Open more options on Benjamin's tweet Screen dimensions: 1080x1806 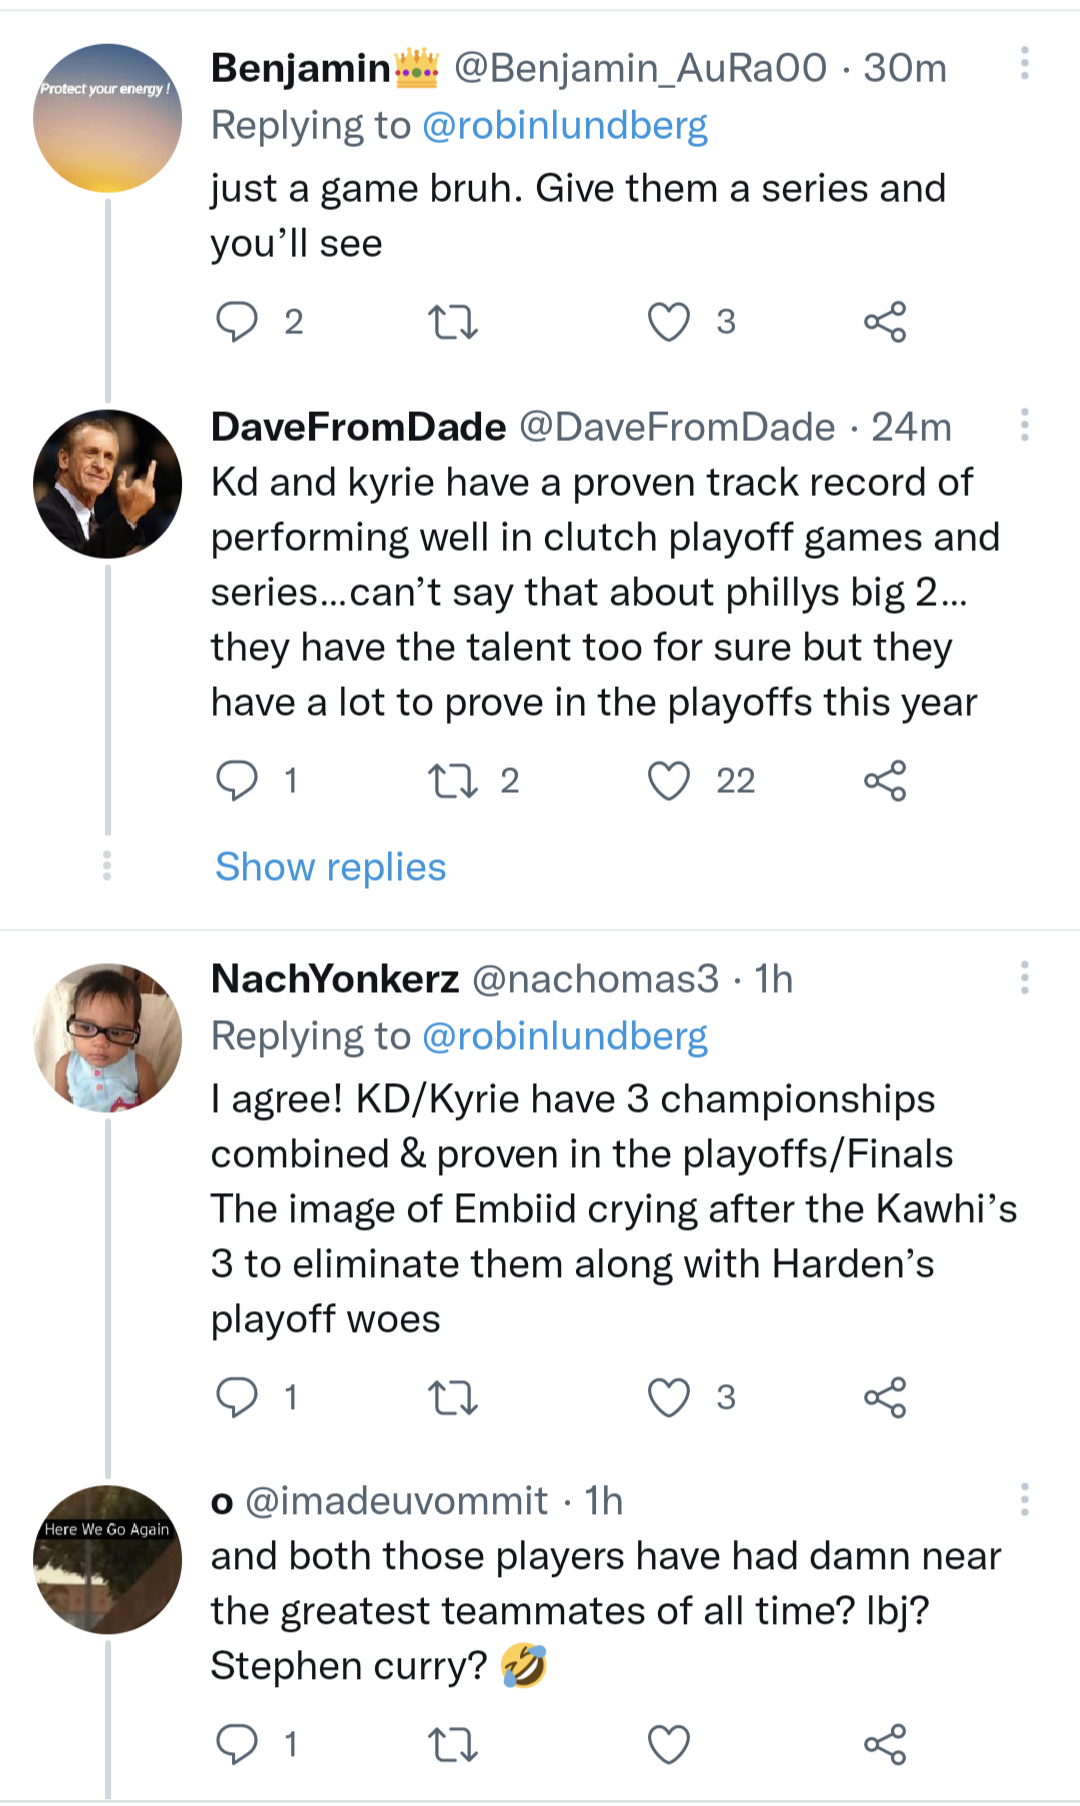pyautogui.click(x=1024, y=63)
